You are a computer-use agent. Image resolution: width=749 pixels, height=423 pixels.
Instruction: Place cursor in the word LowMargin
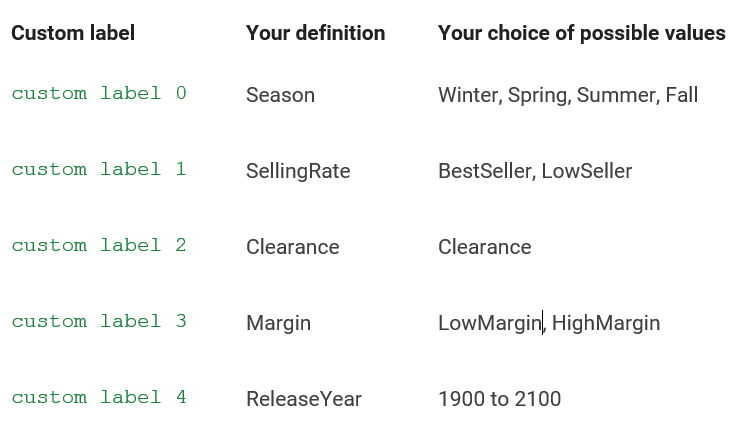pos(490,324)
